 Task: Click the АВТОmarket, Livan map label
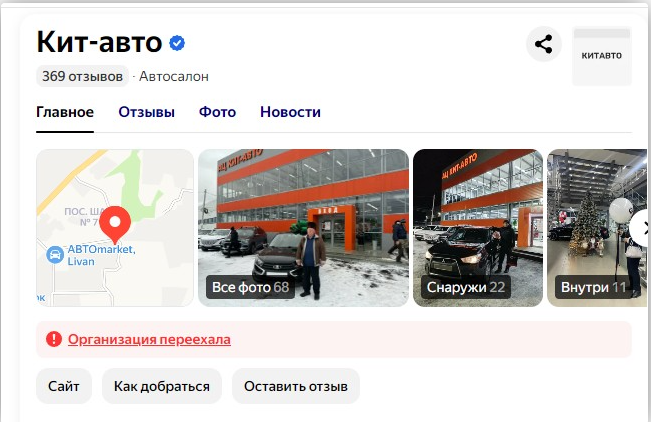click(x=101, y=255)
